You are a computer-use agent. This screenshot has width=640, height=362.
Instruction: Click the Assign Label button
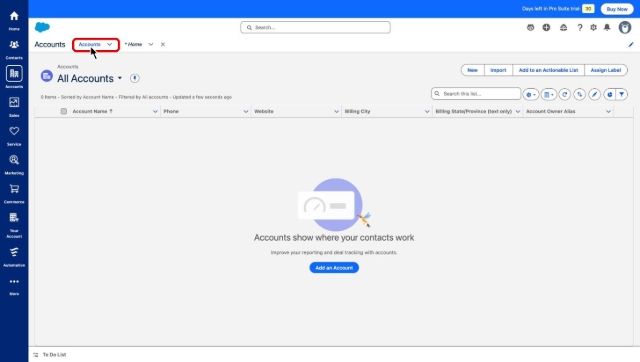point(606,70)
